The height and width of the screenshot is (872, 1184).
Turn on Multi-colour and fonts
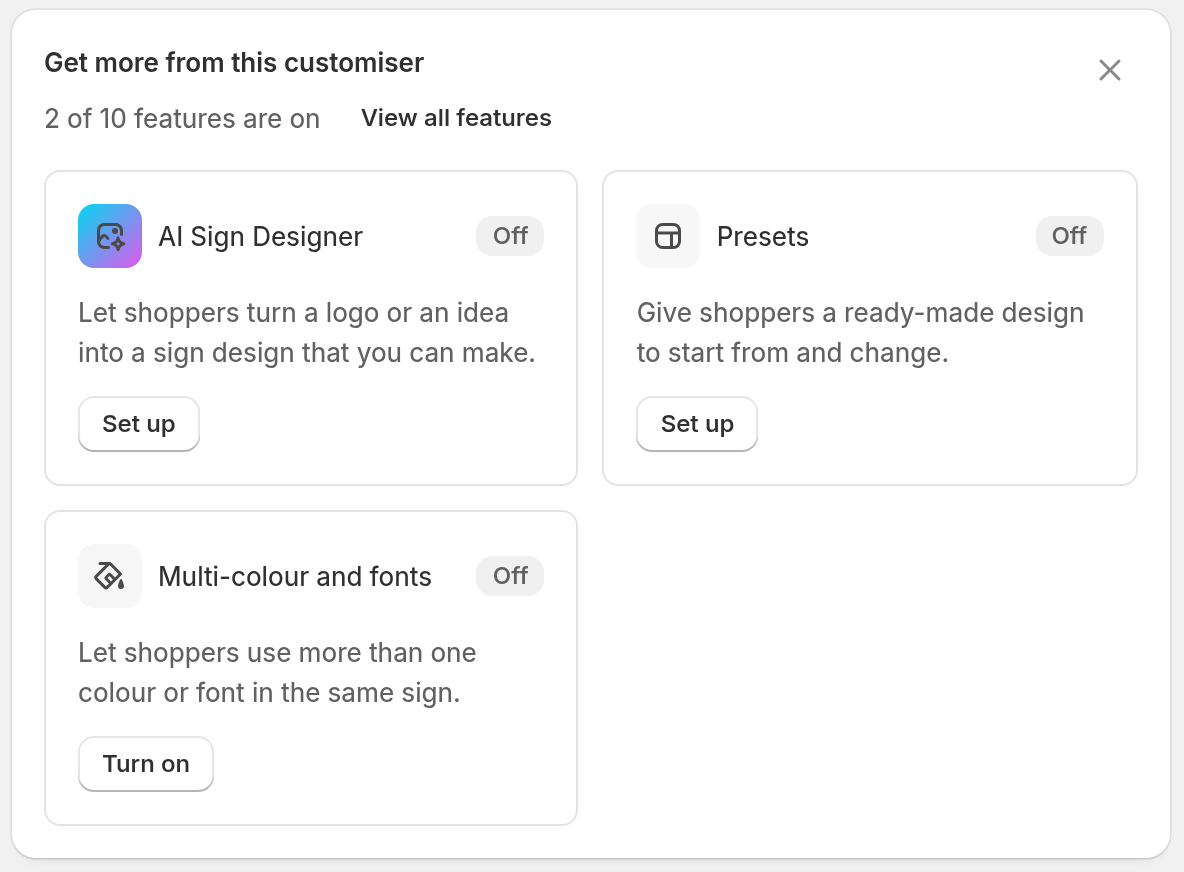(146, 763)
